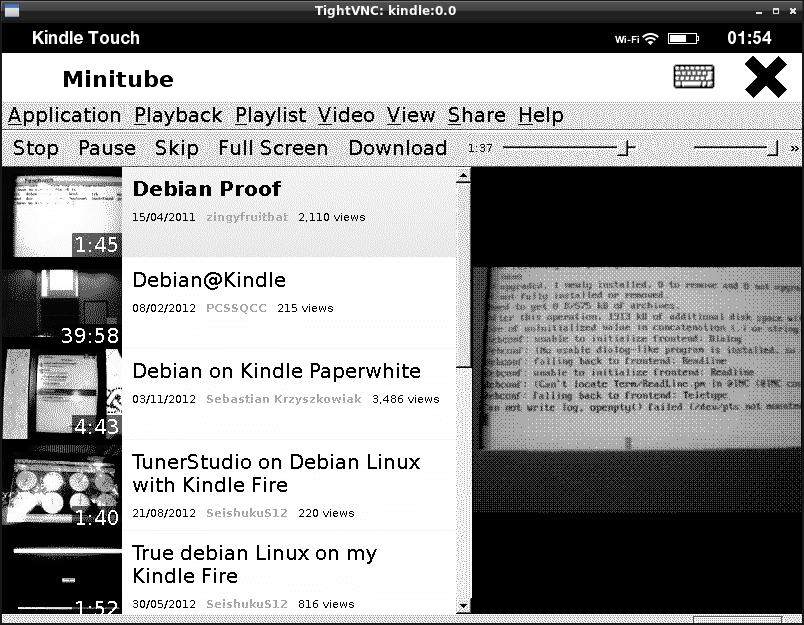Click the Minitube heading text

tap(118, 79)
